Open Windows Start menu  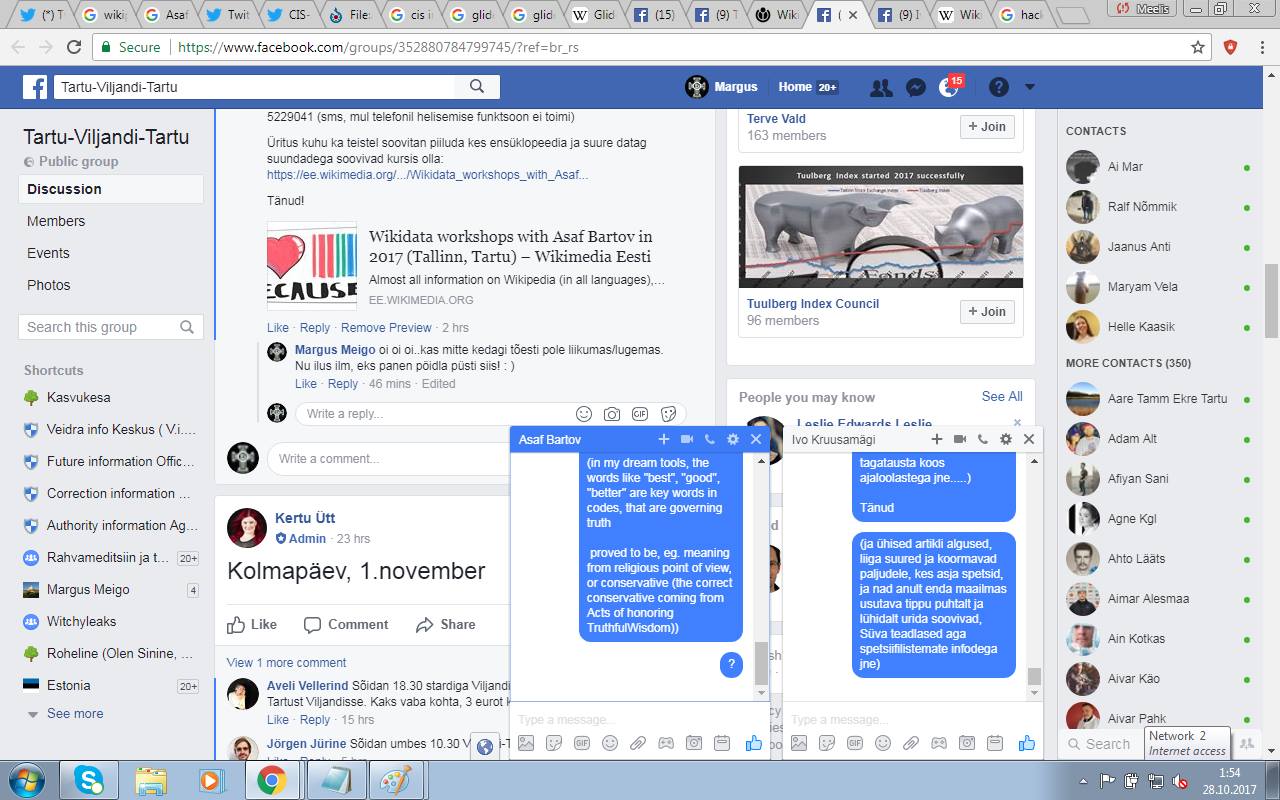click(26, 780)
